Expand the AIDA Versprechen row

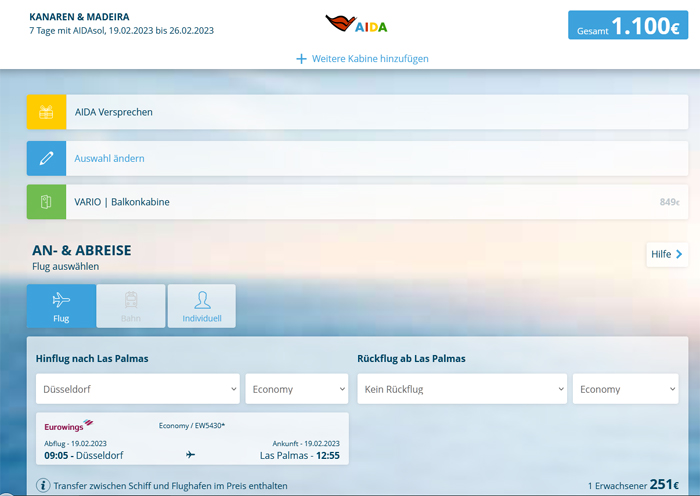pos(357,112)
